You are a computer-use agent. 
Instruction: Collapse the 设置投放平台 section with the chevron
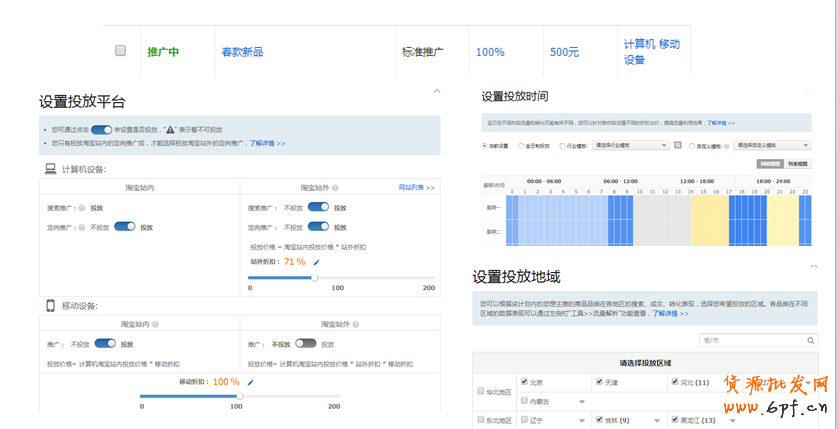(x=436, y=91)
